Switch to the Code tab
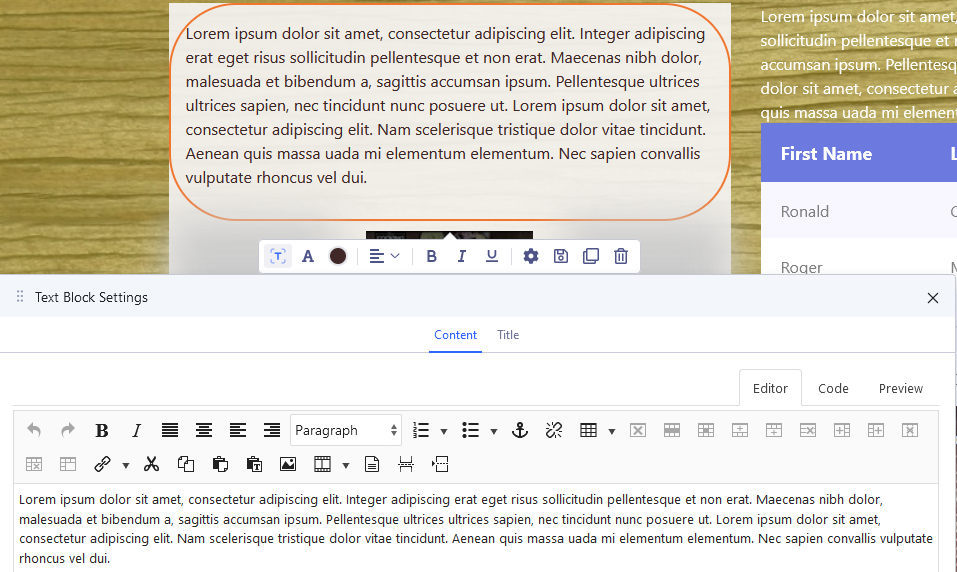This screenshot has height=572, width=957. click(833, 389)
